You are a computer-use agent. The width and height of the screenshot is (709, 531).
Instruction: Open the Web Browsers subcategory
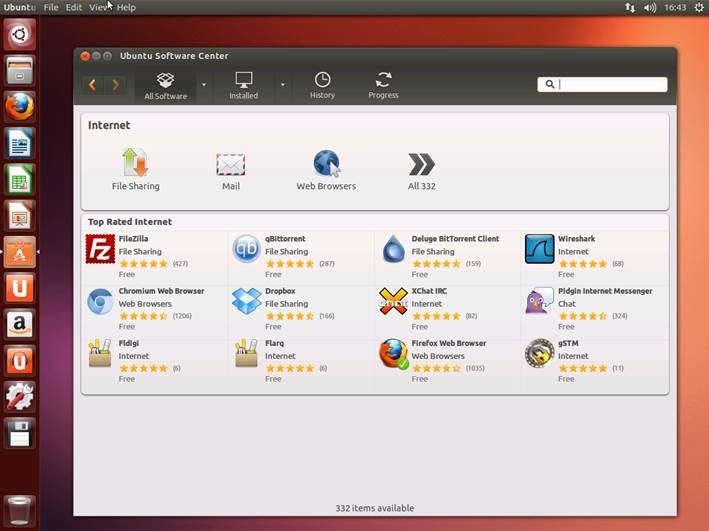click(x=326, y=170)
